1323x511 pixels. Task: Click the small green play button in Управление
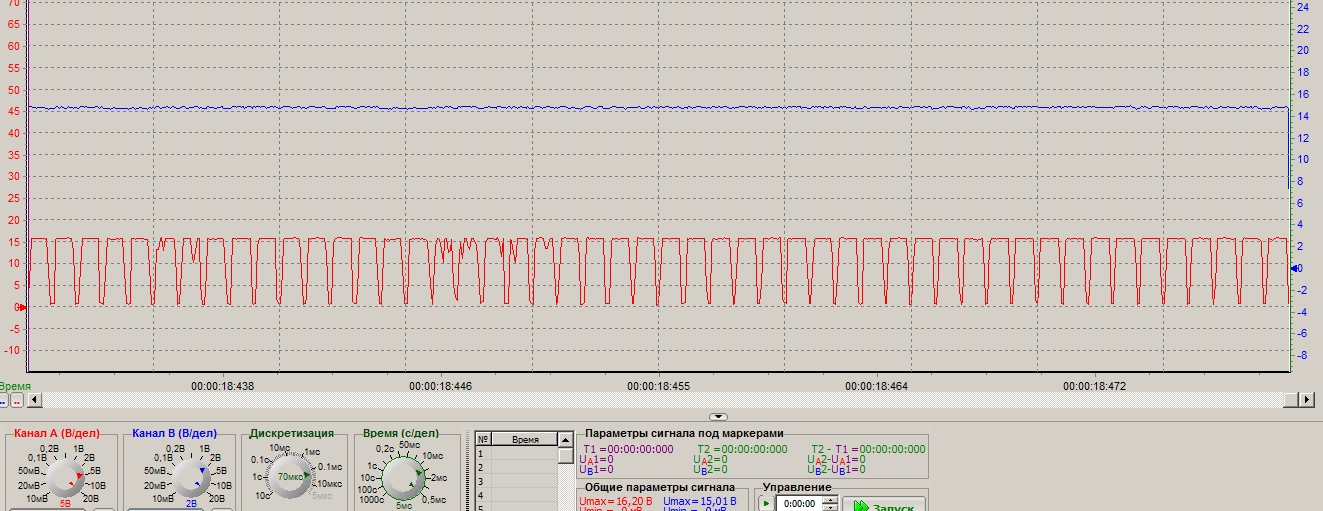click(x=766, y=504)
